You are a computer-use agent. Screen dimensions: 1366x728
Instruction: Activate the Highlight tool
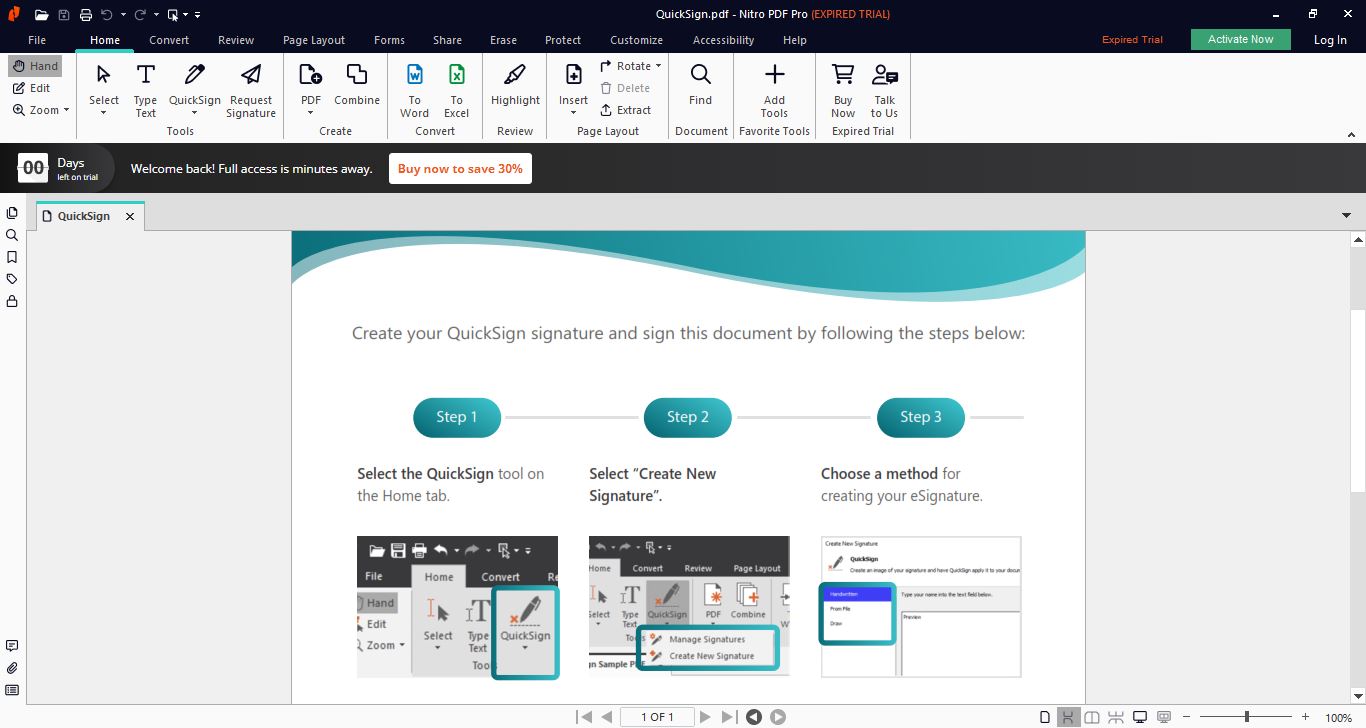coord(515,84)
